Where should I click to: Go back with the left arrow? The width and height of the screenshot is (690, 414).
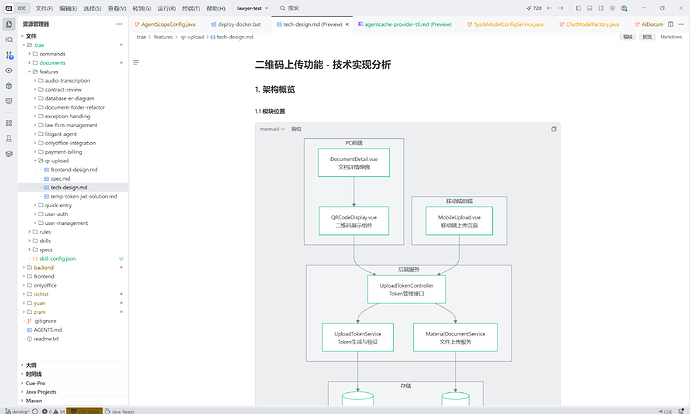click(549, 8)
